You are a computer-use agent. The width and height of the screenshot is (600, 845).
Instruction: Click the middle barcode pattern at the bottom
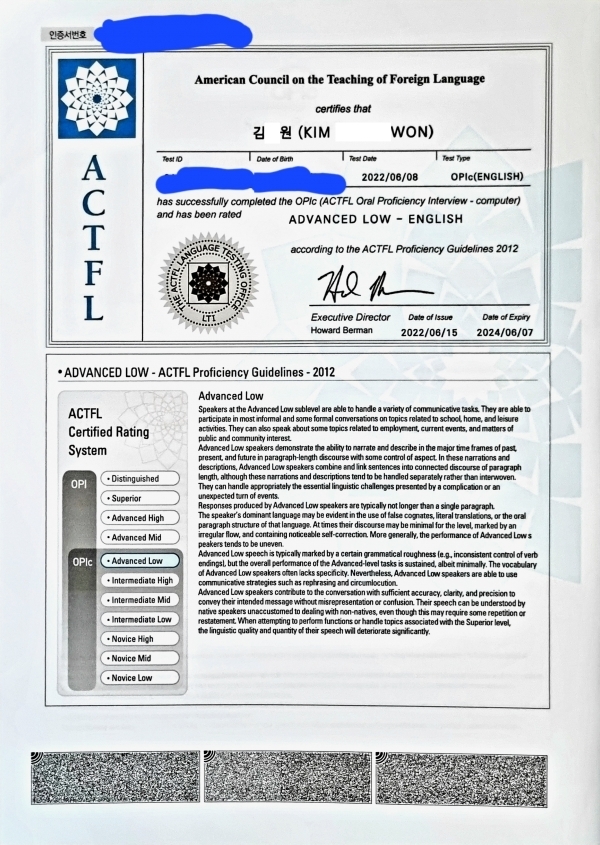pos(288,779)
